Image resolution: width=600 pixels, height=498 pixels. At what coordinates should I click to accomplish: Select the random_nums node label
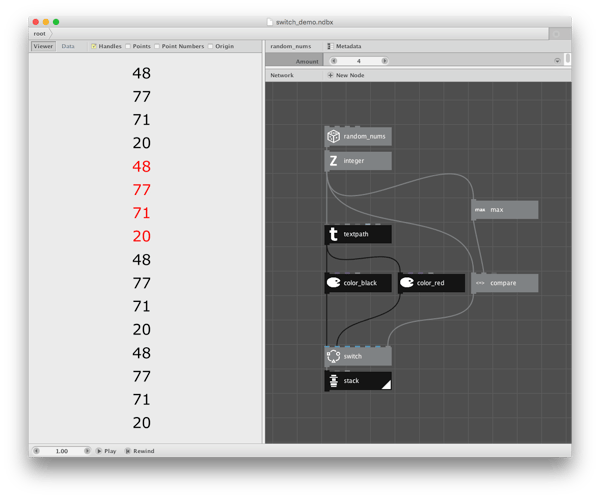coord(364,136)
